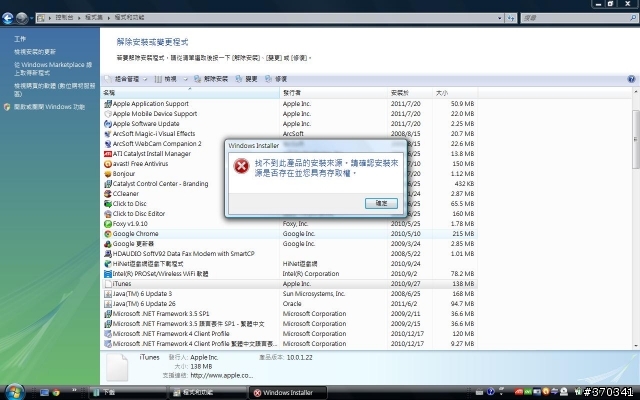The width and height of the screenshot is (640, 400).
Task: Switch to Programs and Features taskbar button
Action: point(208,393)
